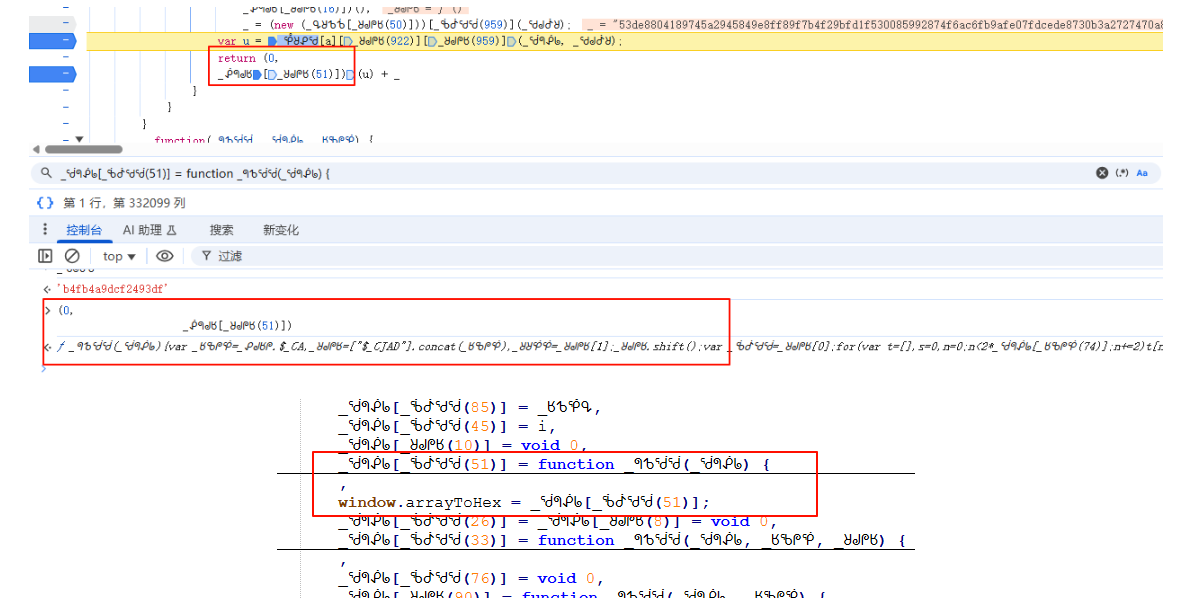Switch to the 新变化 tab
1182x608 pixels.
click(280, 231)
